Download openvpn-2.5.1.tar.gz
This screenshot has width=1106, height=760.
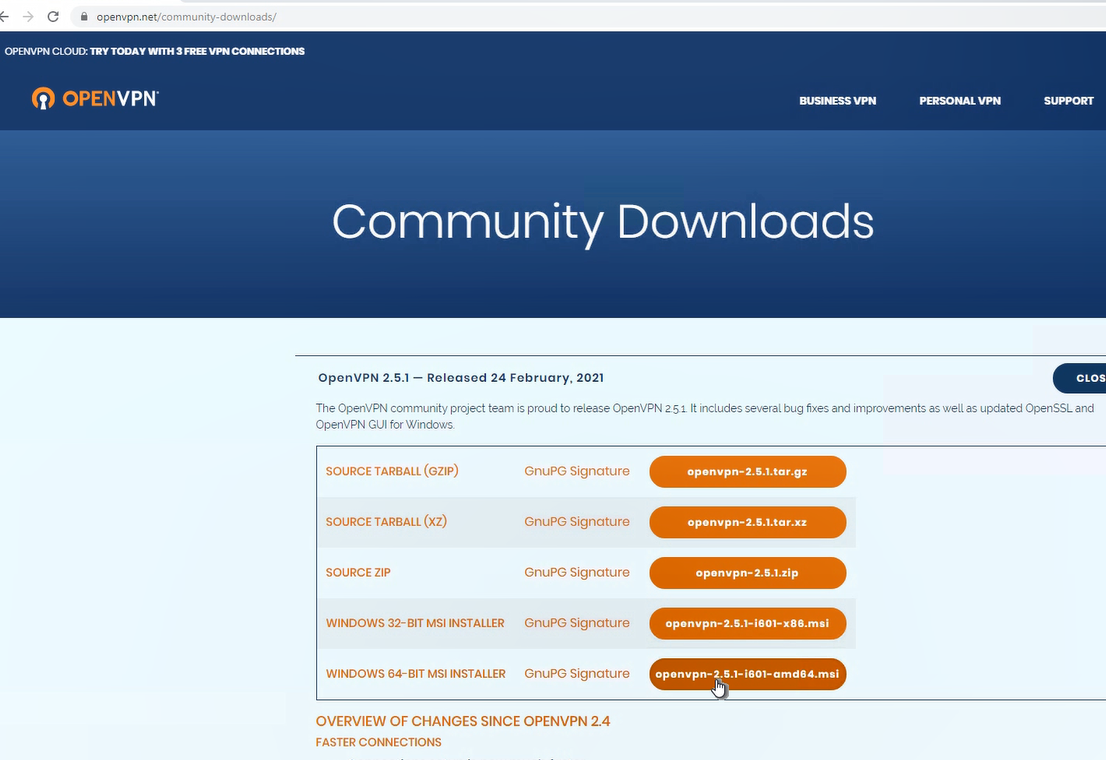(x=747, y=471)
